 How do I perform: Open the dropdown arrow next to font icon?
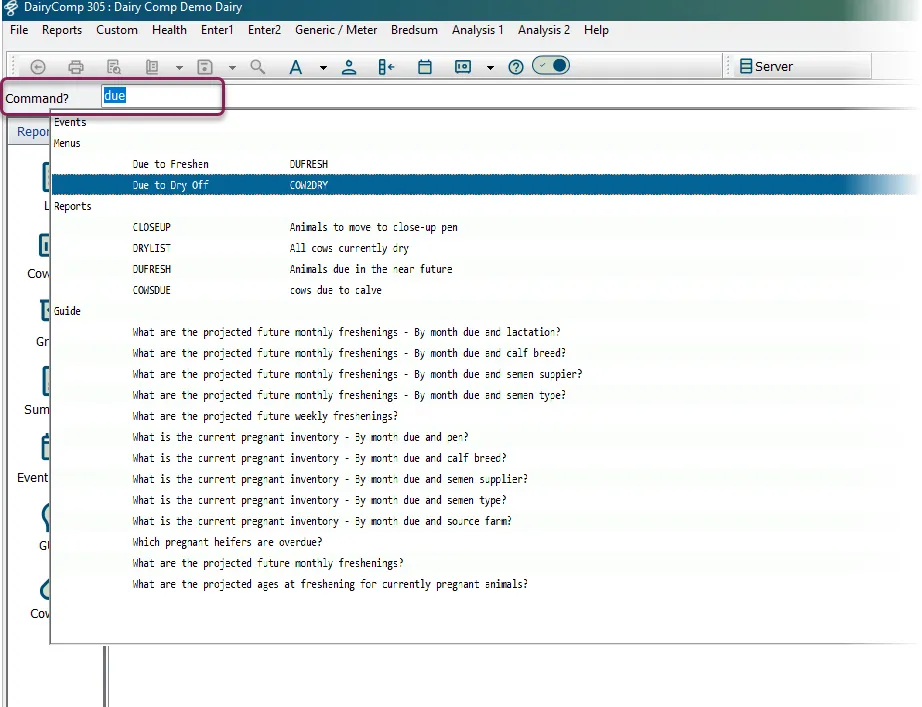(x=323, y=68)
